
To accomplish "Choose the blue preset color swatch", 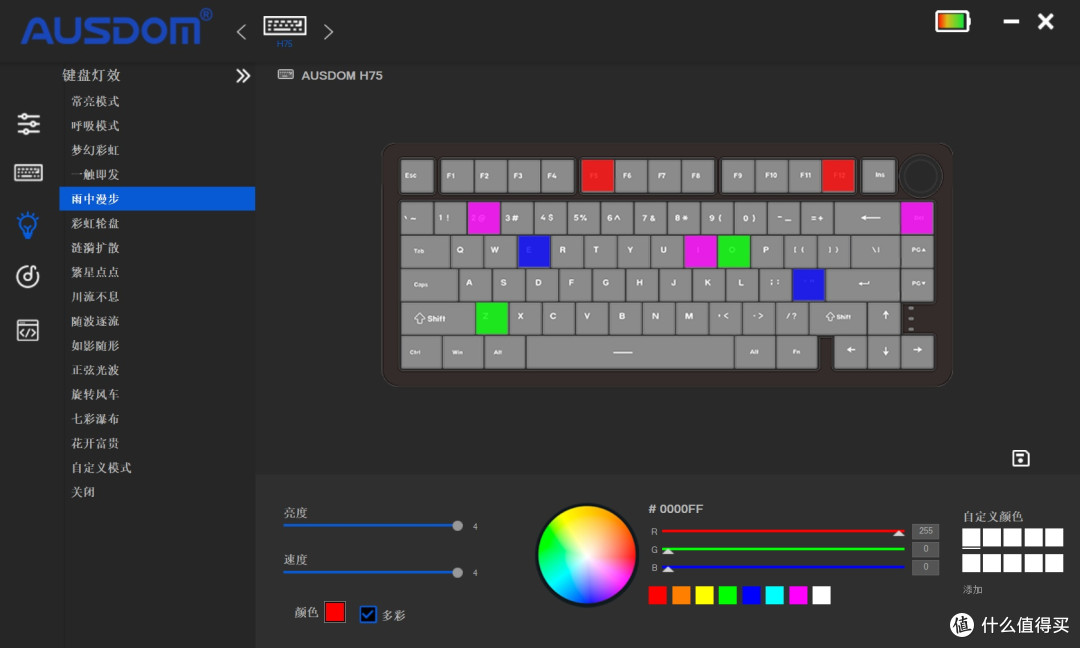I will click(x=751, y=595).
